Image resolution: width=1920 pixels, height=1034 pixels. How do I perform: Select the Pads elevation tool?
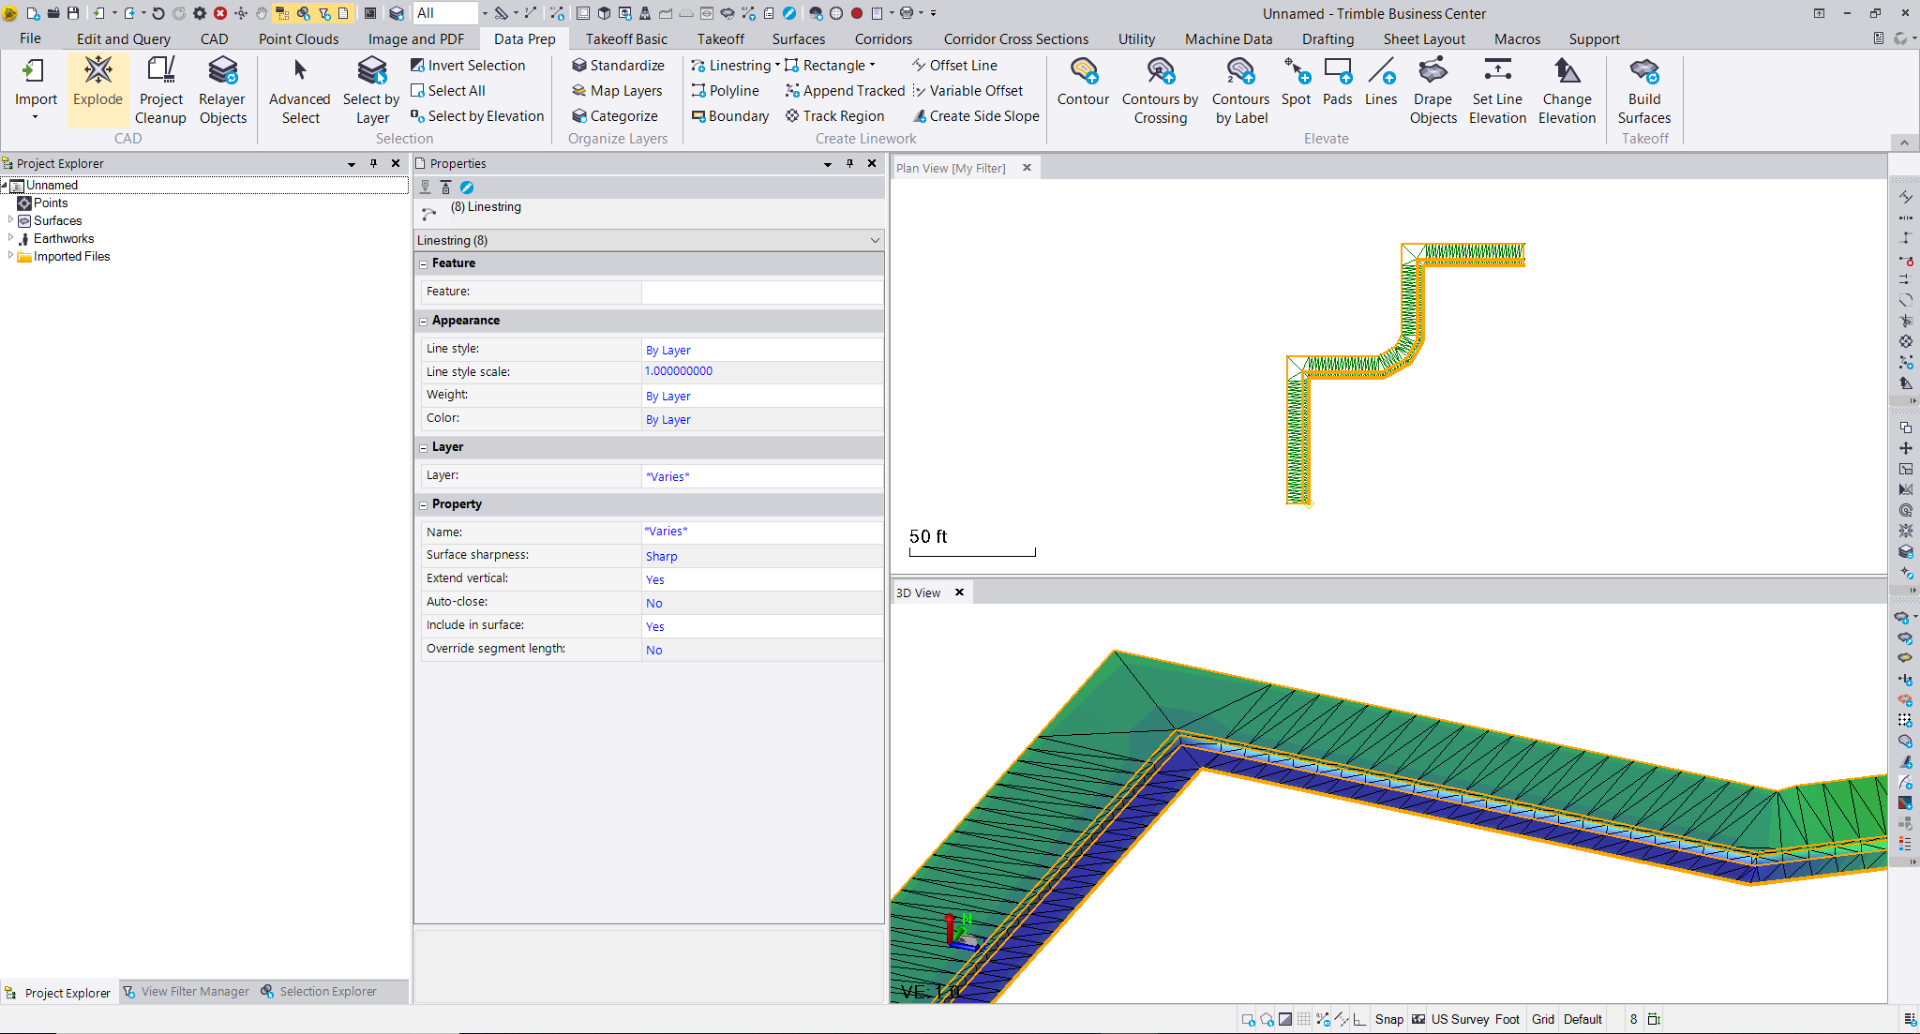coord(1337,88)
